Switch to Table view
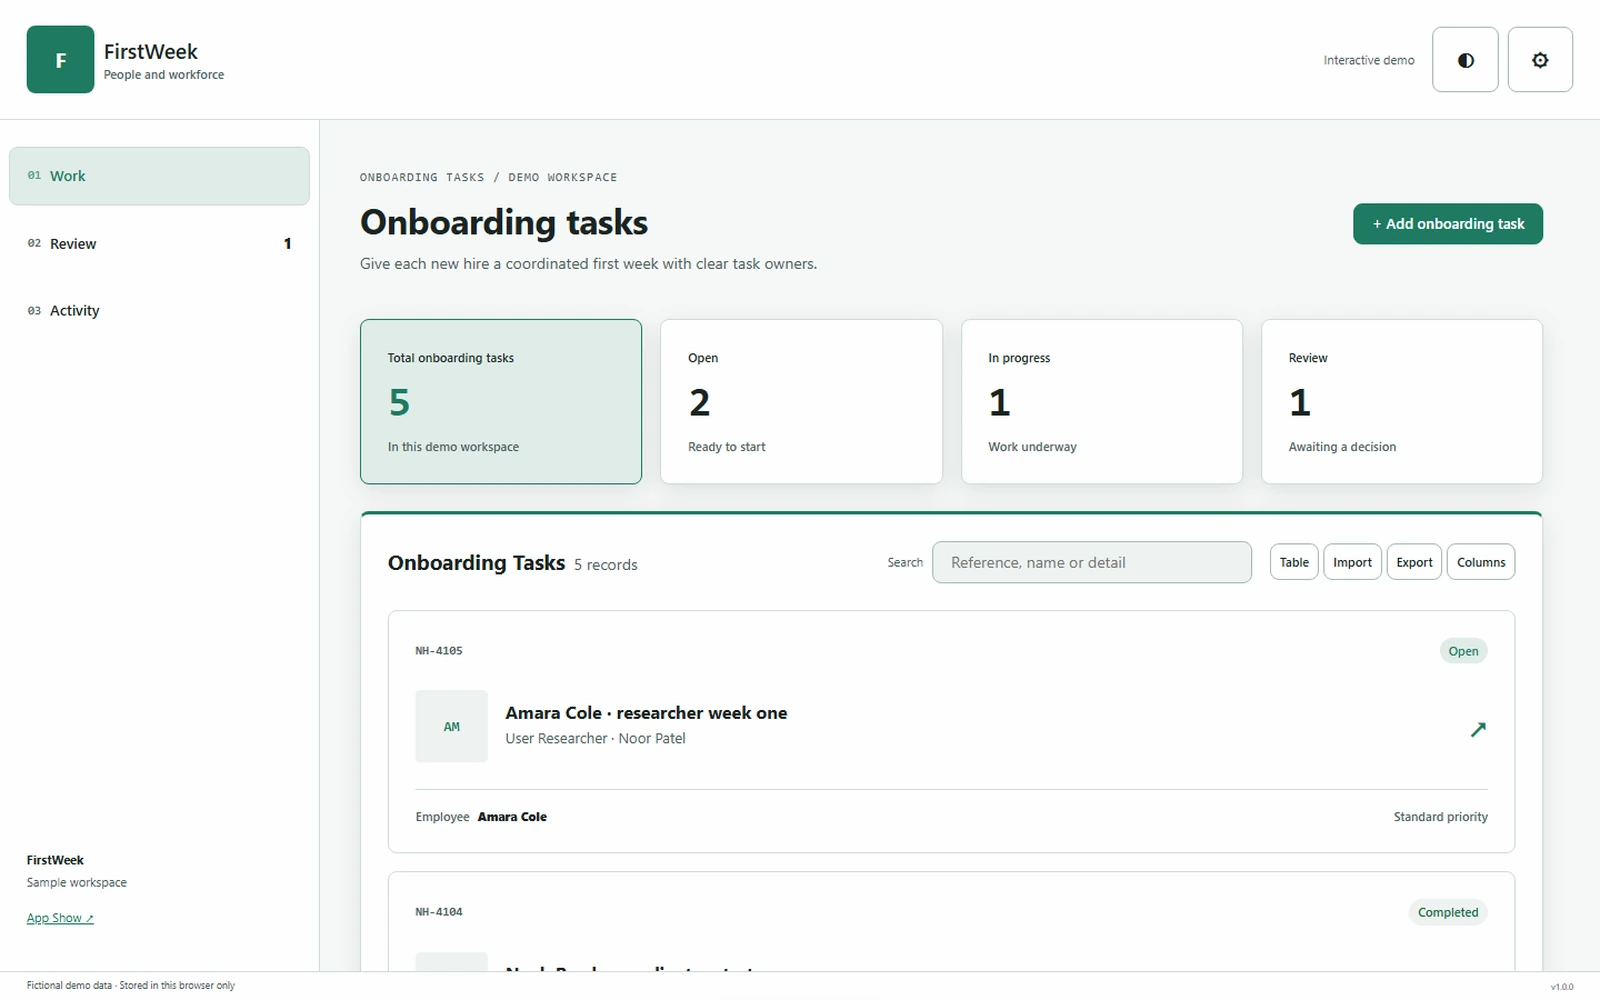 click(x=1294, y=562)
